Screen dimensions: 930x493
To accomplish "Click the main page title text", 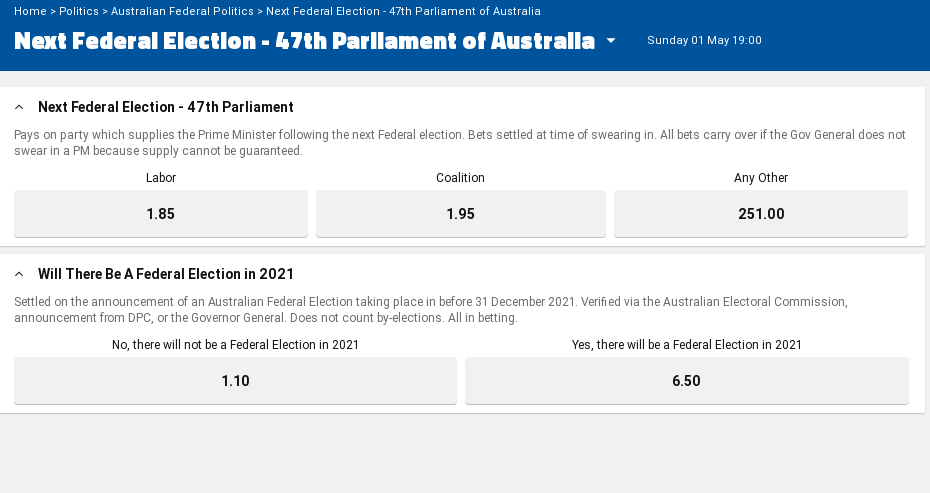I will click(x=305, y=41).
